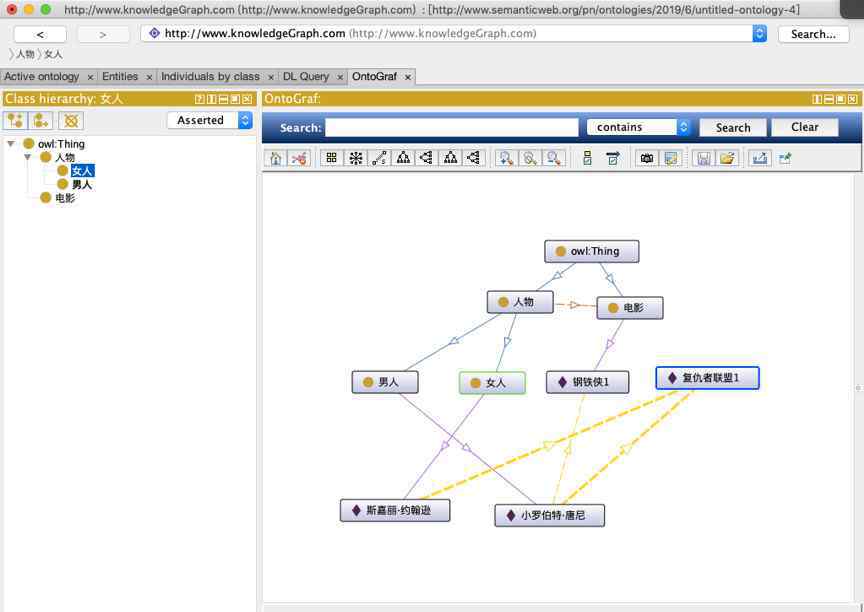The width and height of the screenshot is (864, 612).
Task: Apply the horizontal directed layout beside zoom in
Action: pyautogui.click(x=473, y=159)
